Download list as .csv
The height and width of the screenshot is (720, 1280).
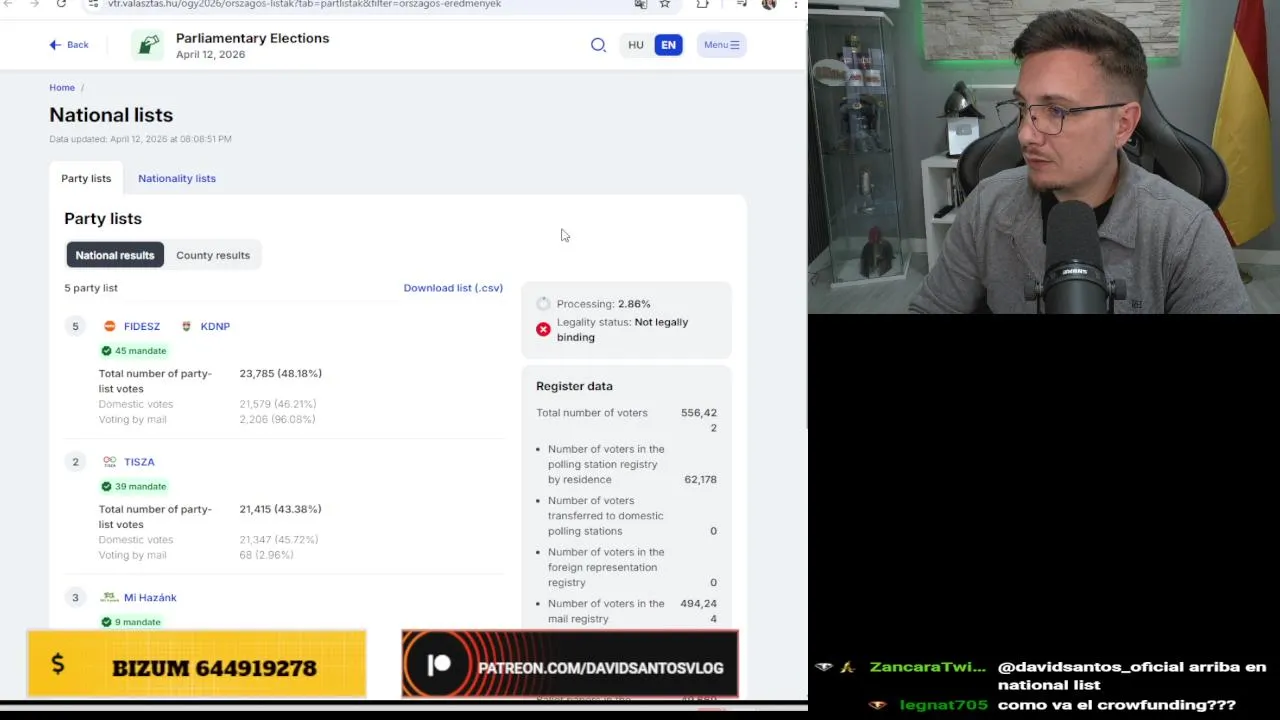(453, 288)
